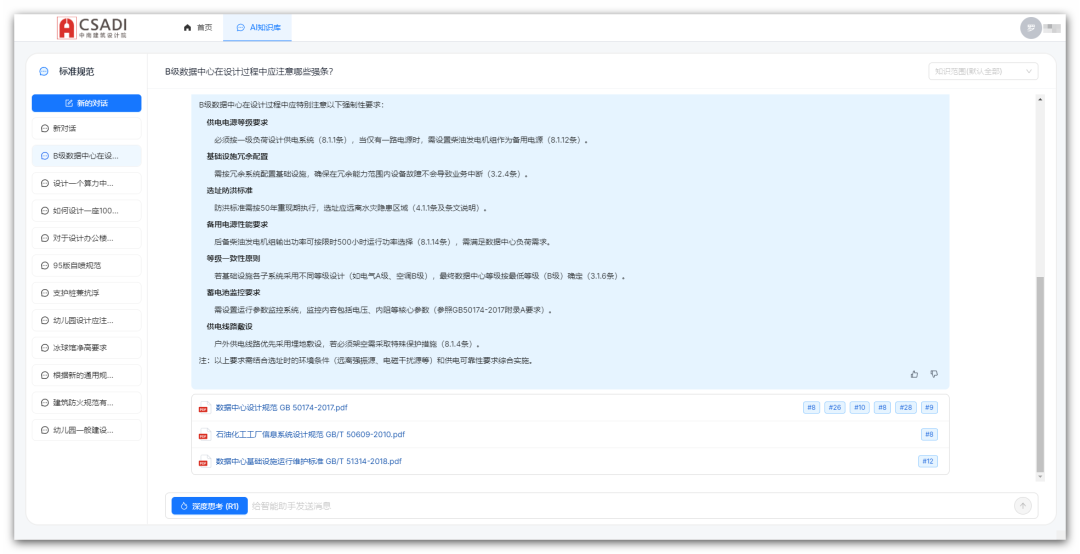Open the #12 citation tag

click(928, 462)
